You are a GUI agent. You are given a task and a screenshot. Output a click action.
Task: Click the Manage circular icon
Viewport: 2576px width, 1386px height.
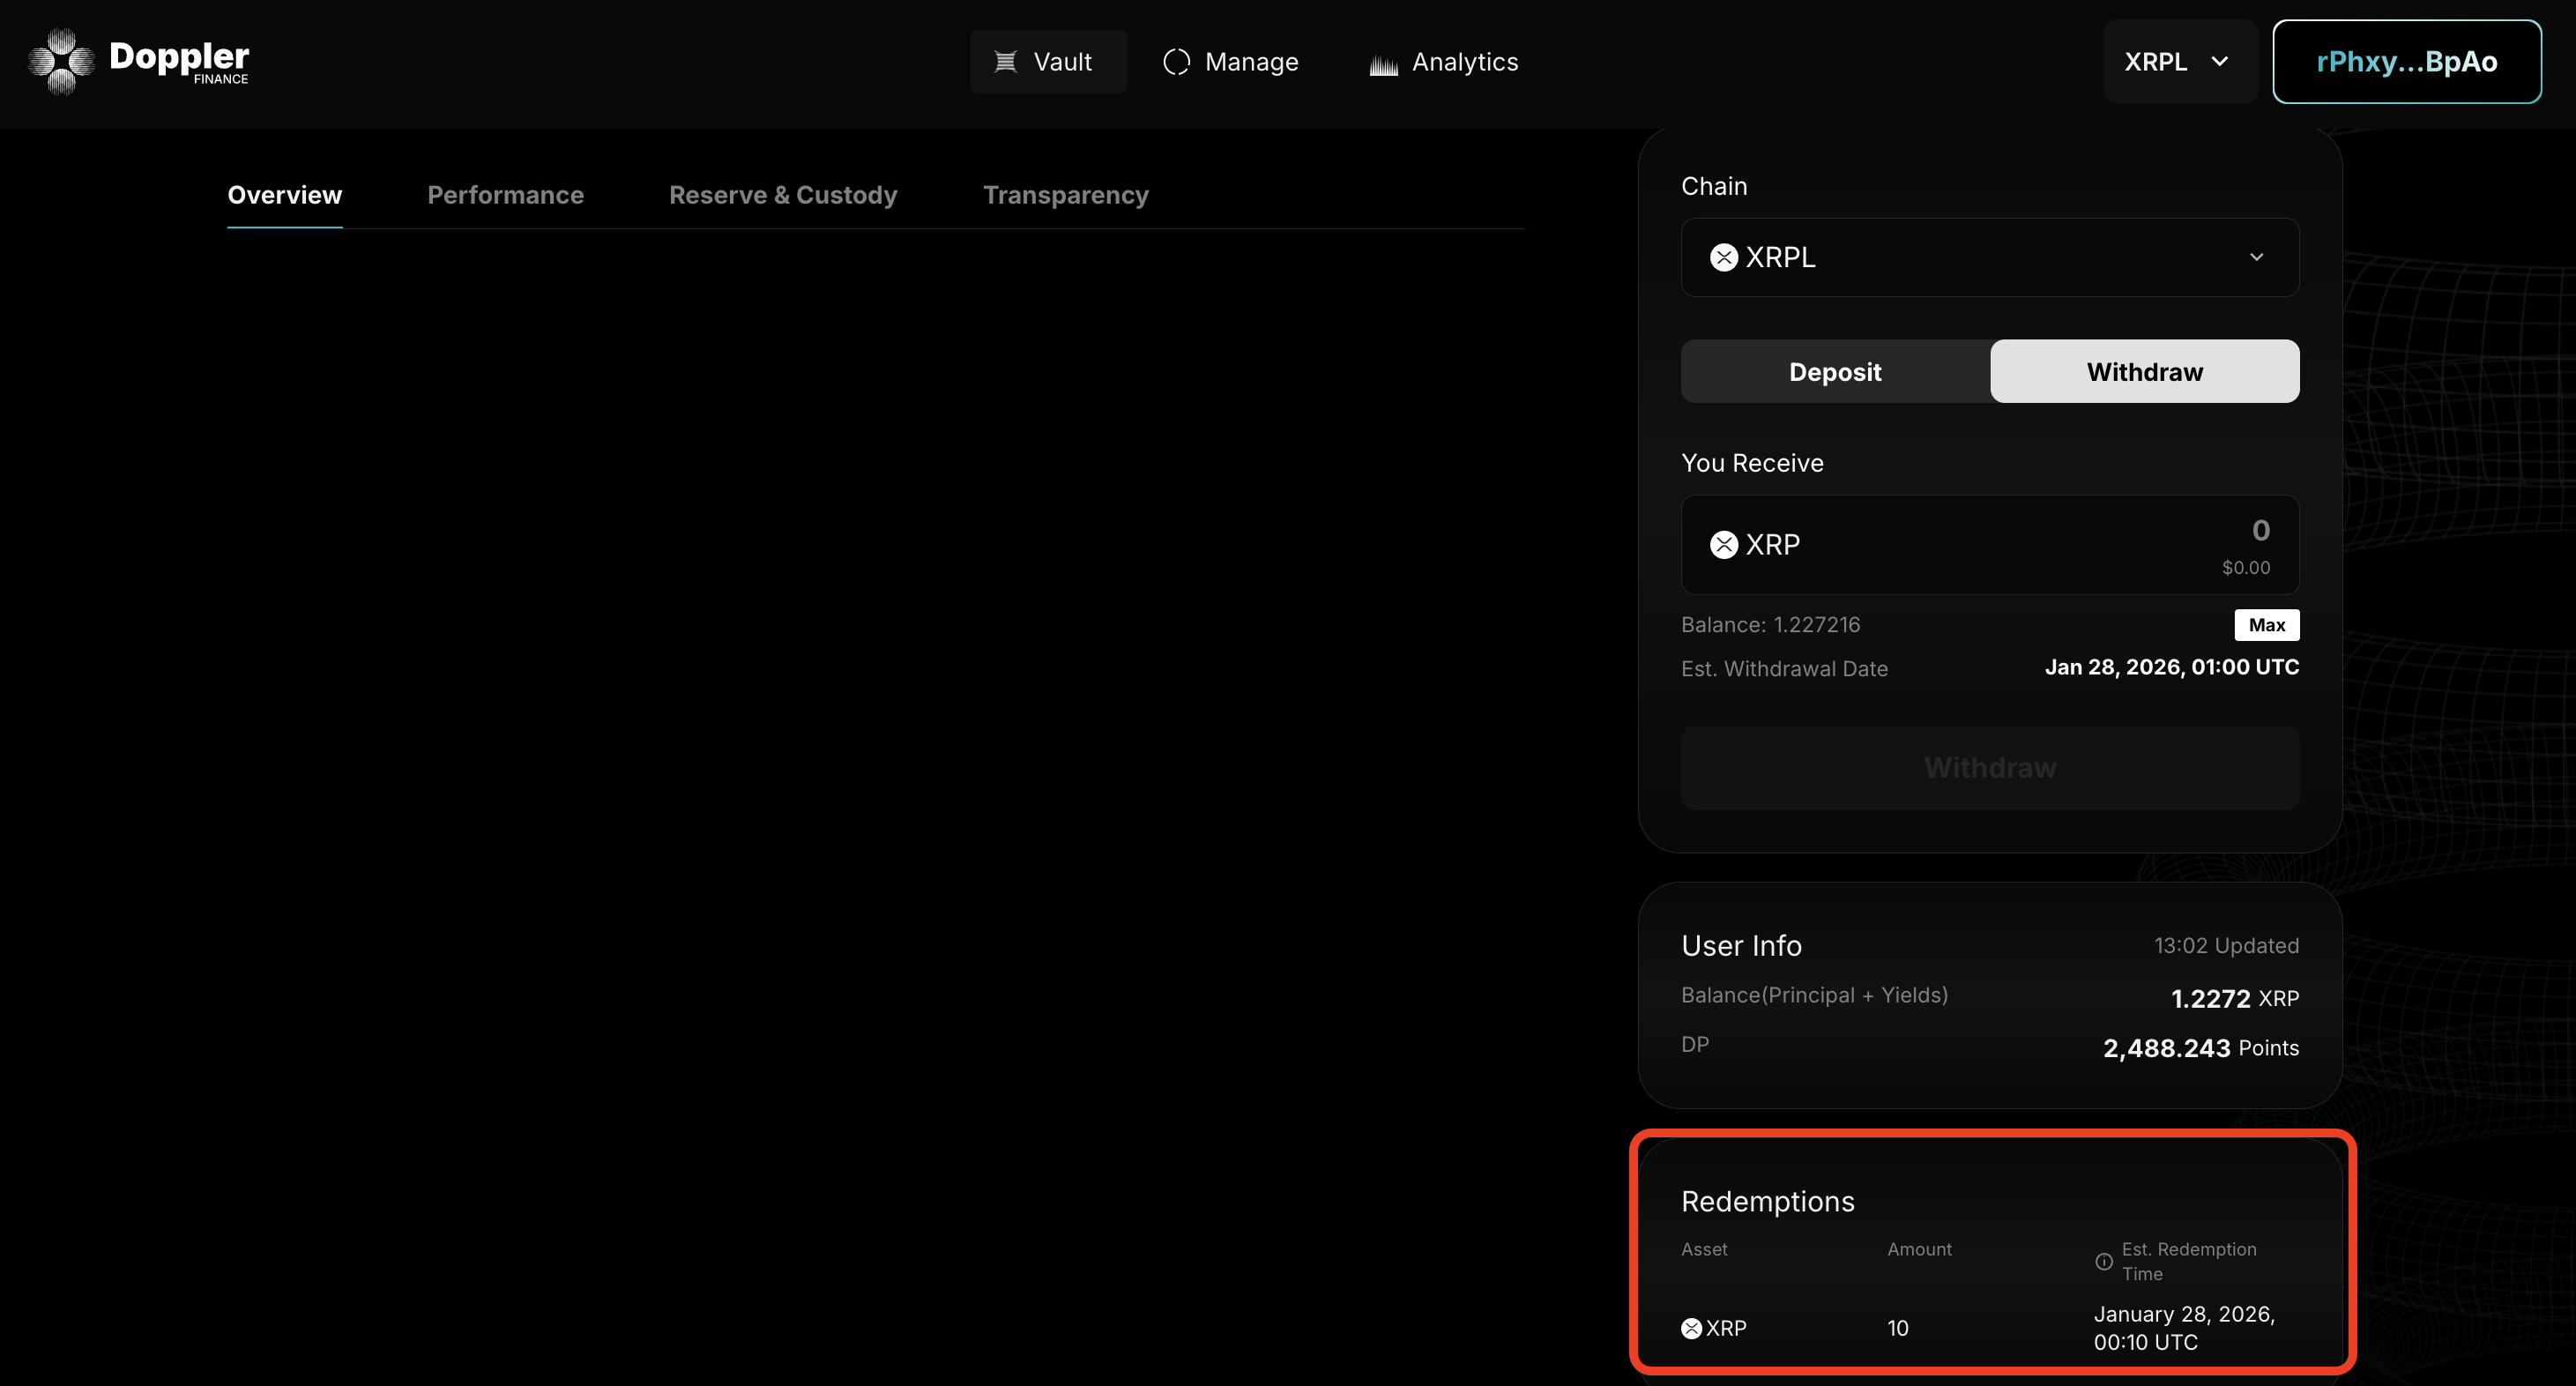(x=1176, y=62)
